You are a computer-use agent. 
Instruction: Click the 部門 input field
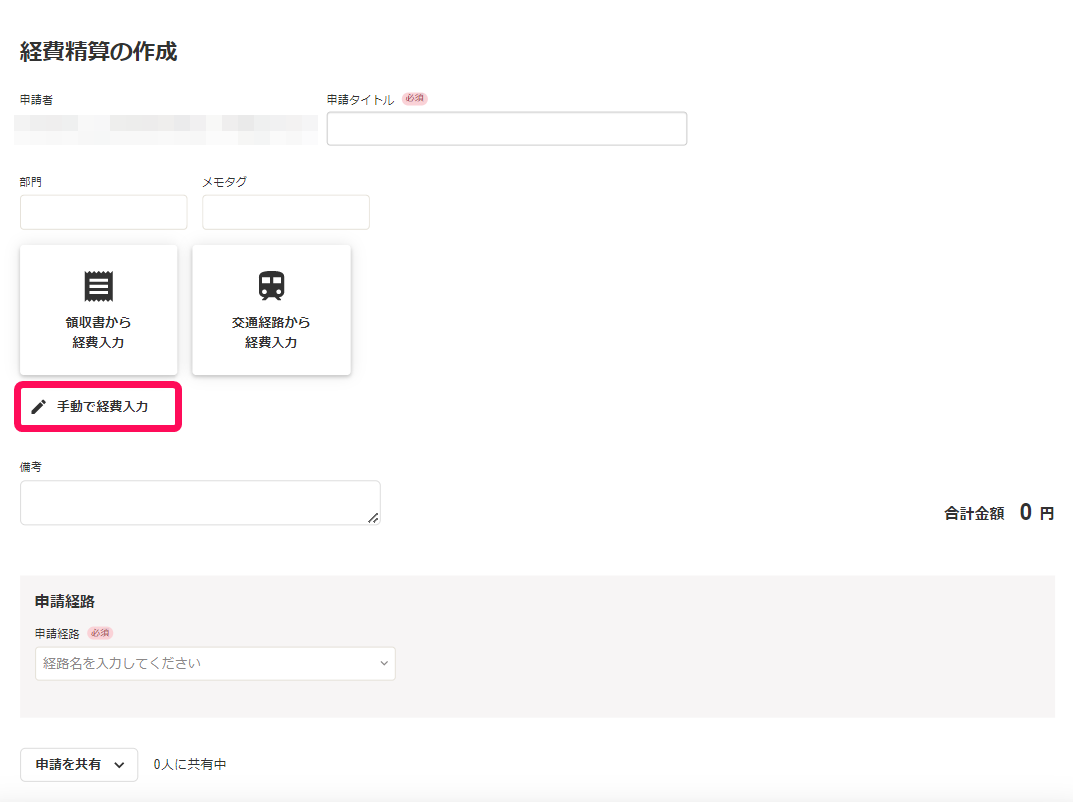coord(104,212)
